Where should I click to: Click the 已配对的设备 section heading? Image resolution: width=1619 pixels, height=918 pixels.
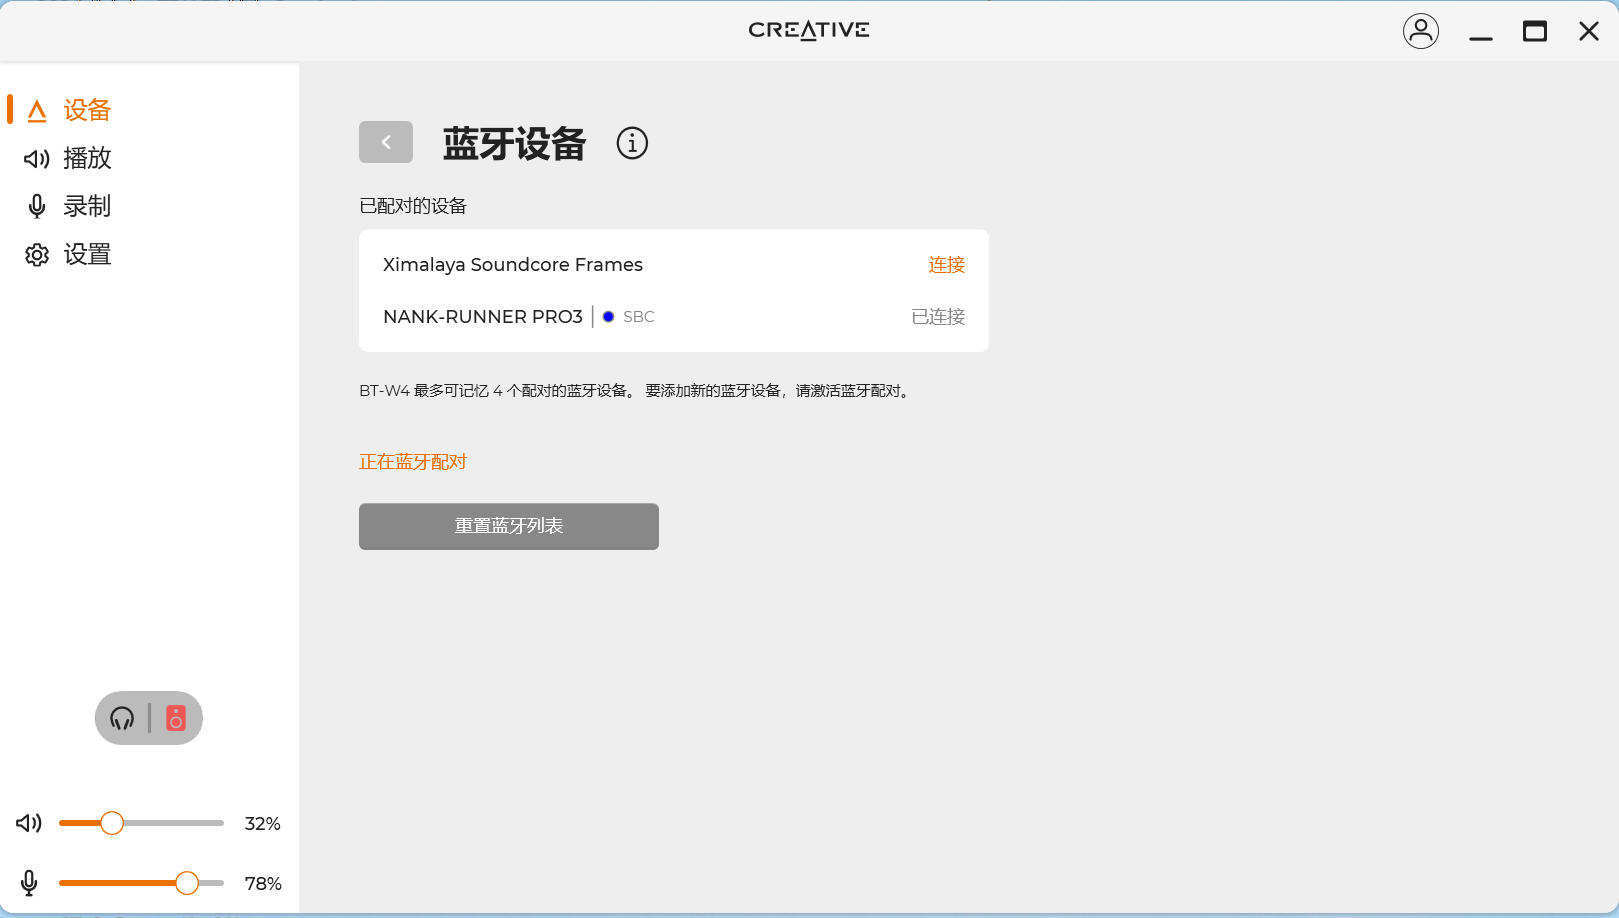pos(413,206)
